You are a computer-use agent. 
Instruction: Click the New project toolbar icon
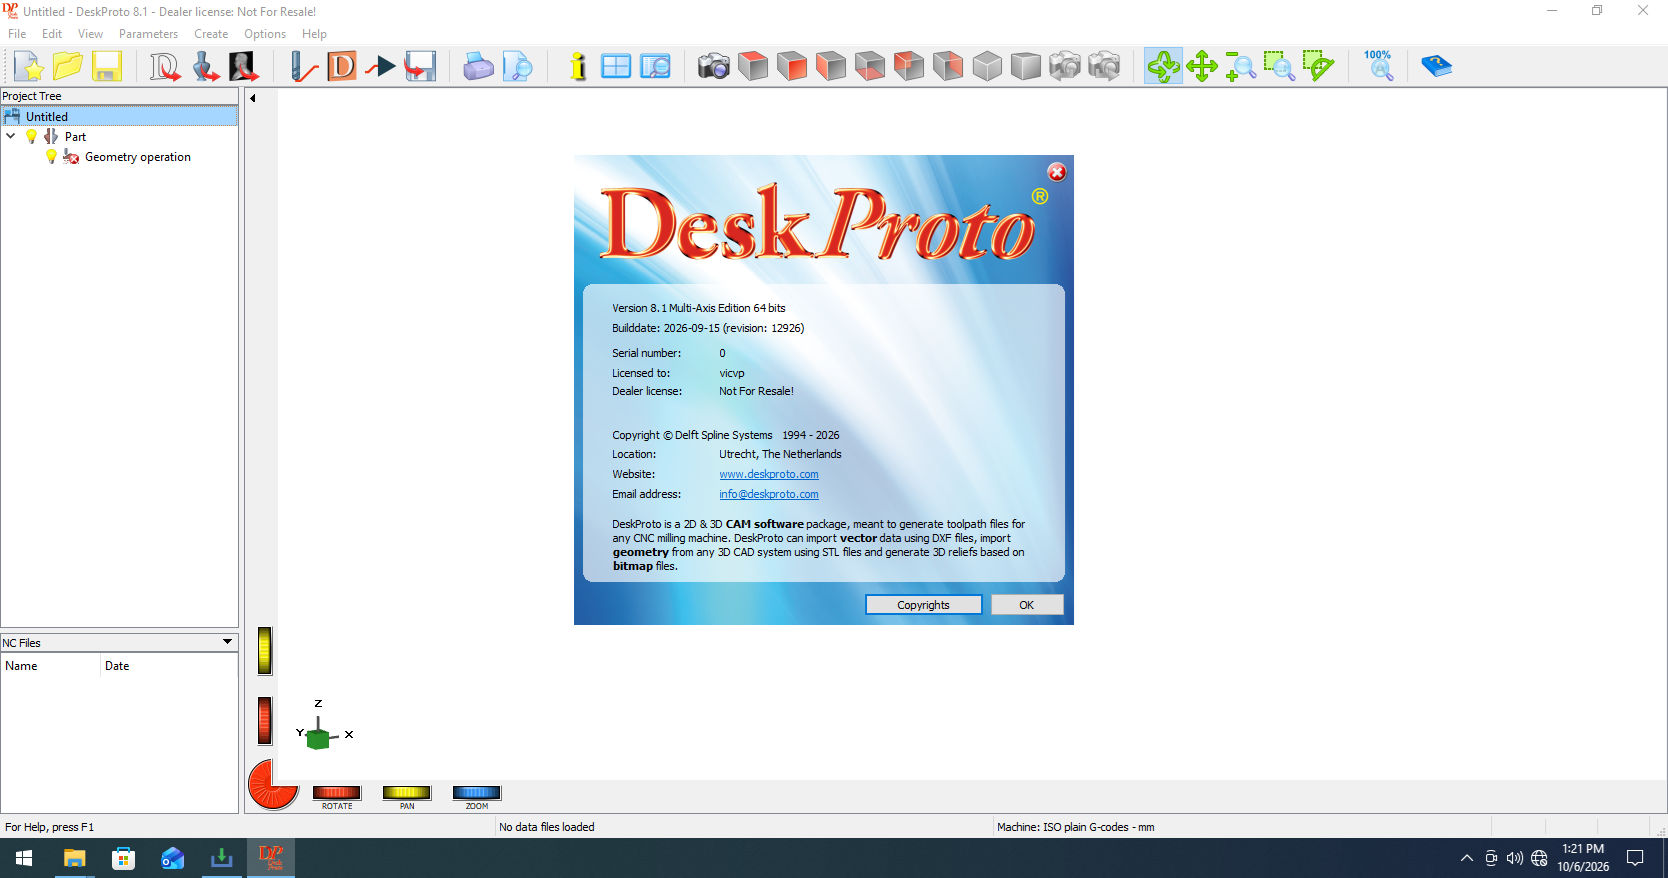coord(29,67)
